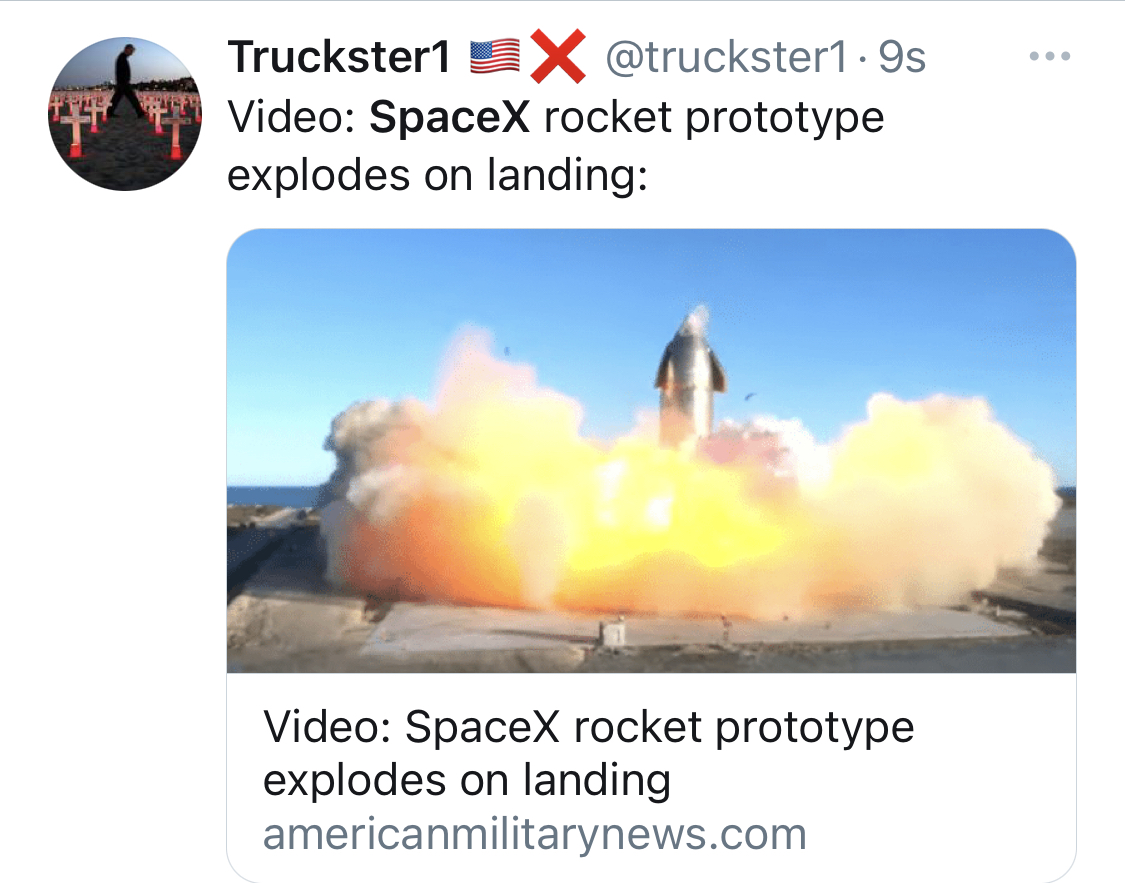Click the bold SpaceX word in the tweet

450,117
